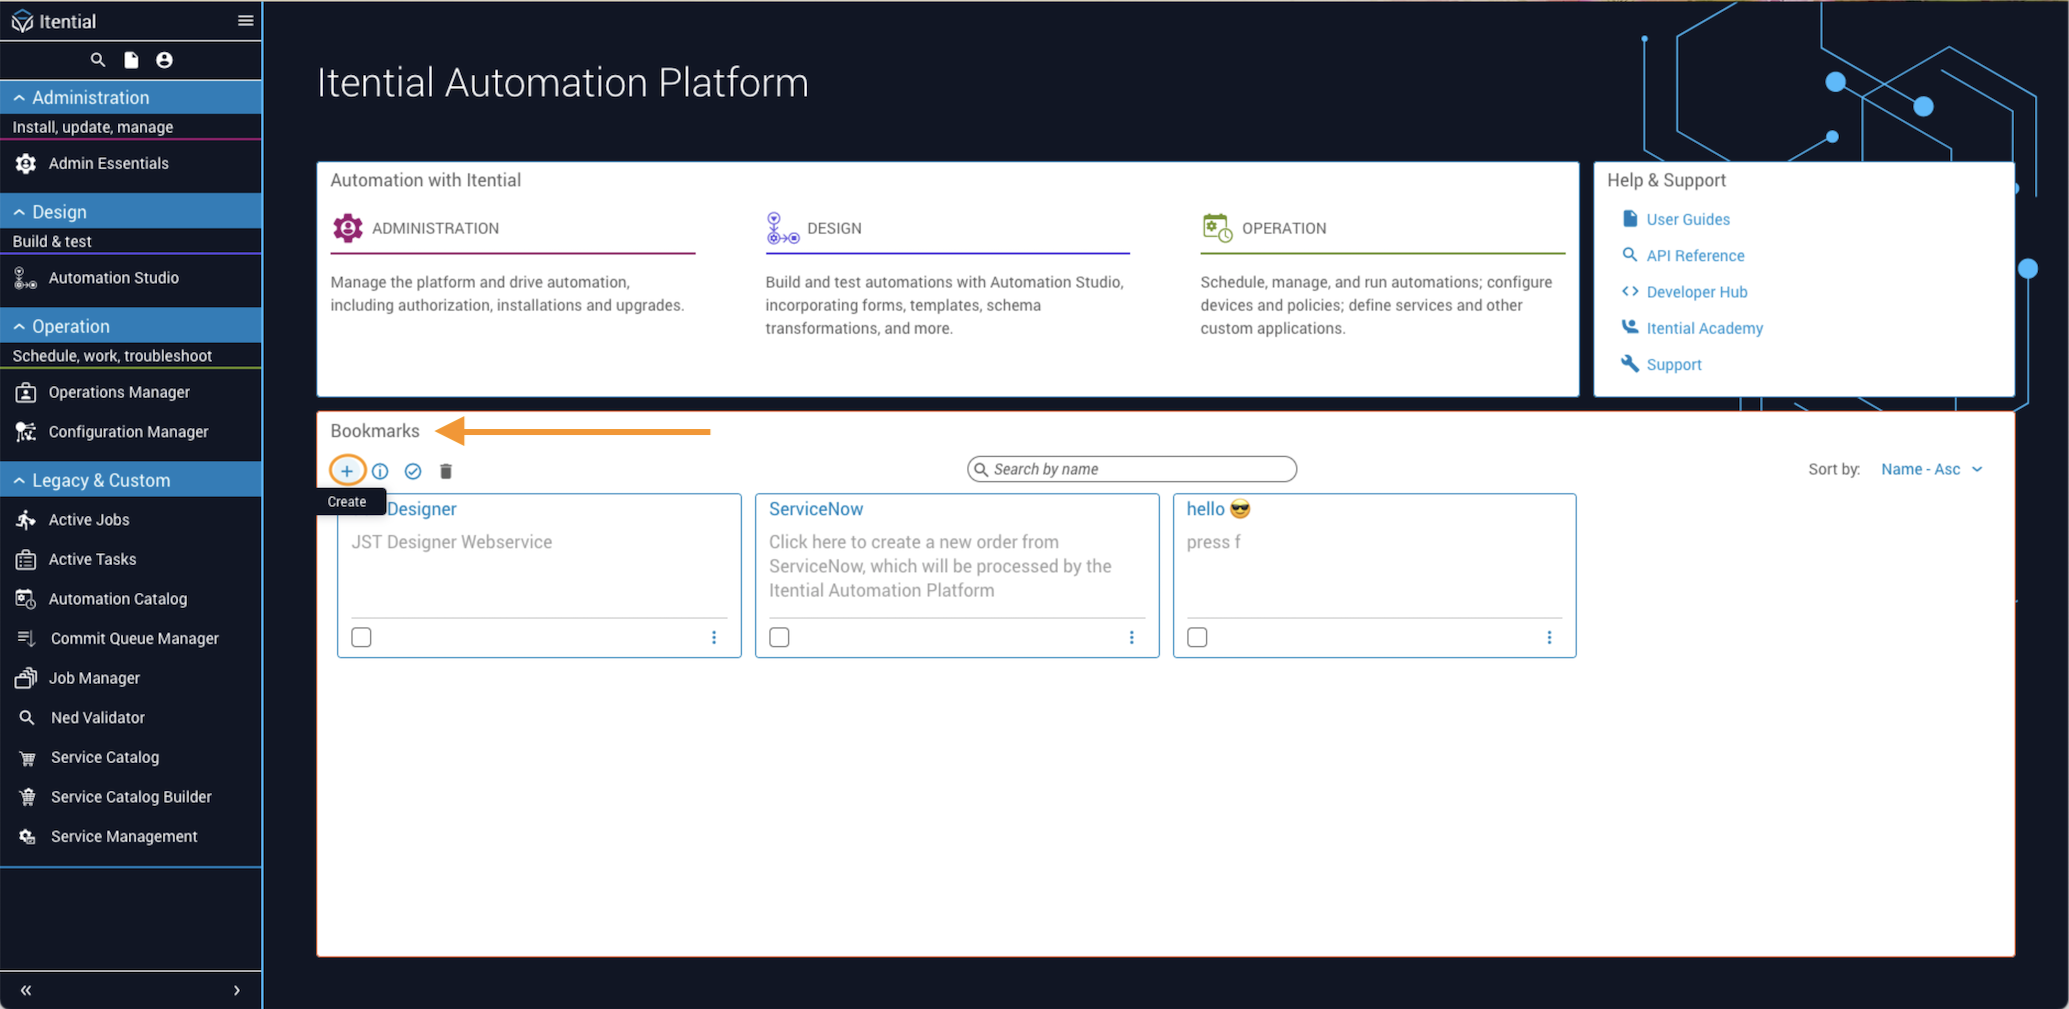Screen dimensions: 2069x1009
Task: Open the API Reference link
Action: pos(1695,256)
